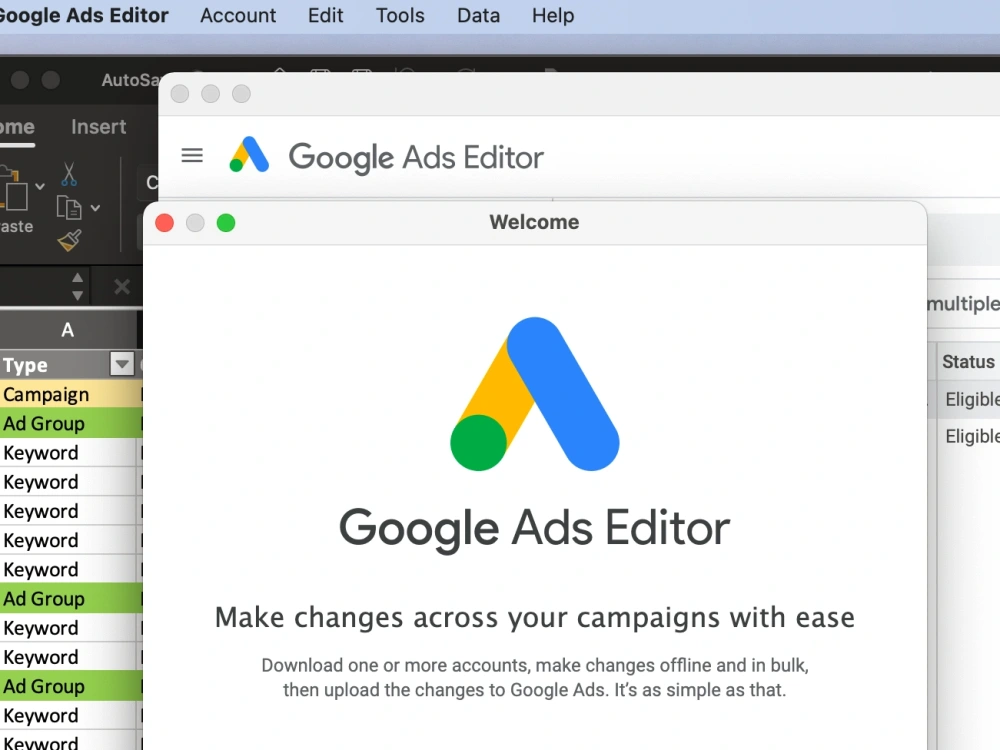Select the first Ad Group cell in Excel
Viewport: 1000px width, 750px height.
click(x=68, y=423)
